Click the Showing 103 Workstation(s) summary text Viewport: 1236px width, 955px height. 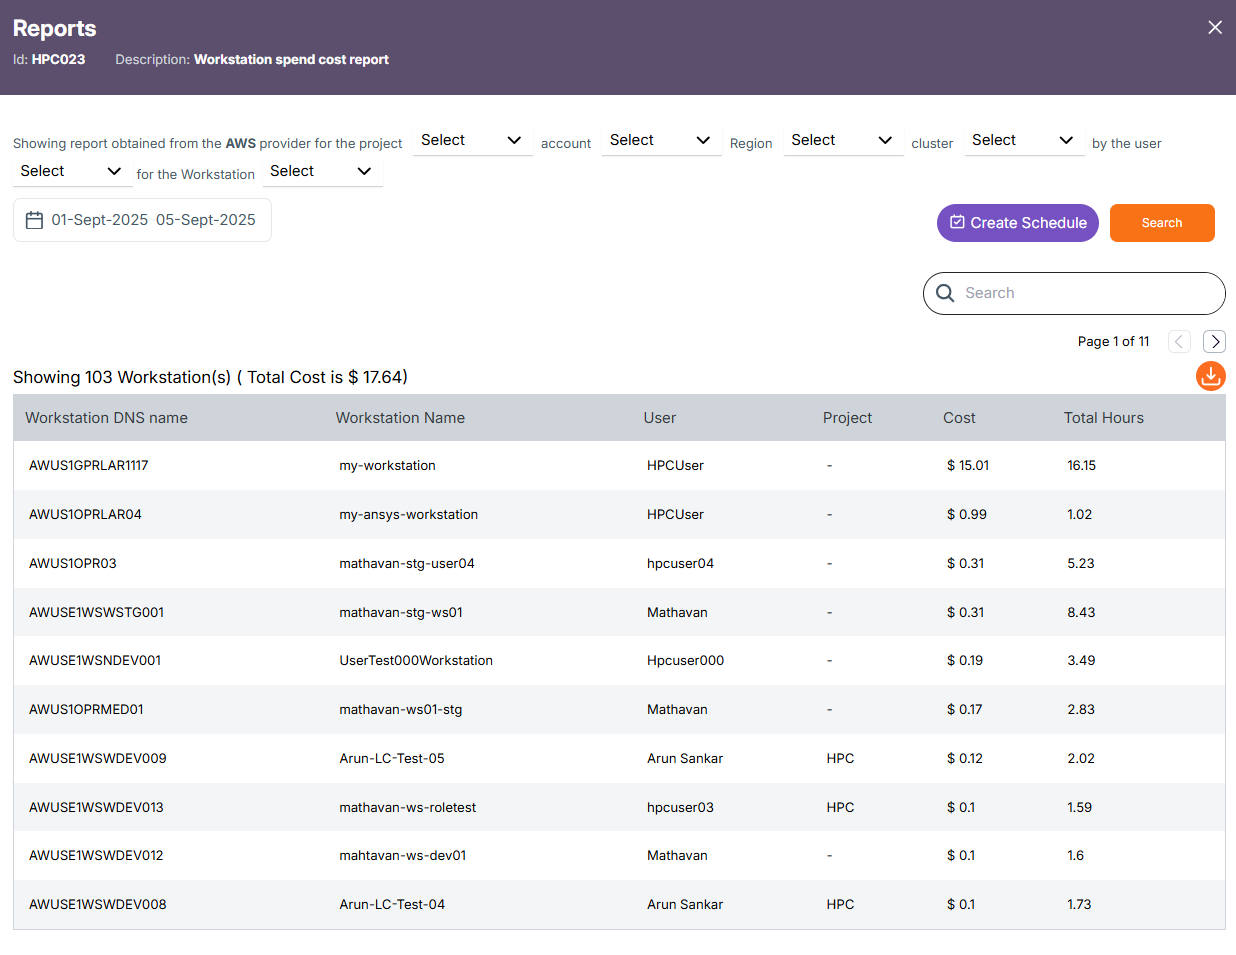(x=210, y=377)
